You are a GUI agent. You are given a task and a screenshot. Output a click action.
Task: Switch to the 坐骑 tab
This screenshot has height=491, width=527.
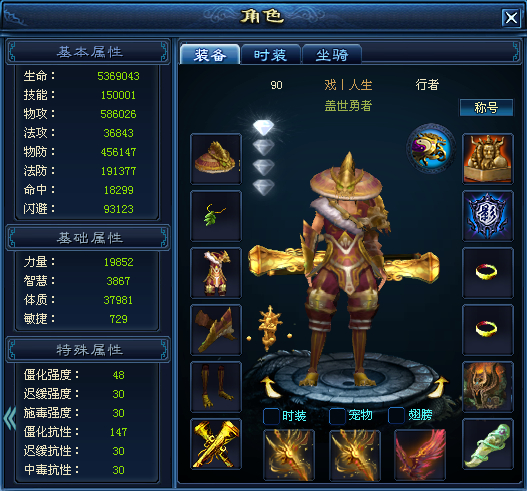332,54
